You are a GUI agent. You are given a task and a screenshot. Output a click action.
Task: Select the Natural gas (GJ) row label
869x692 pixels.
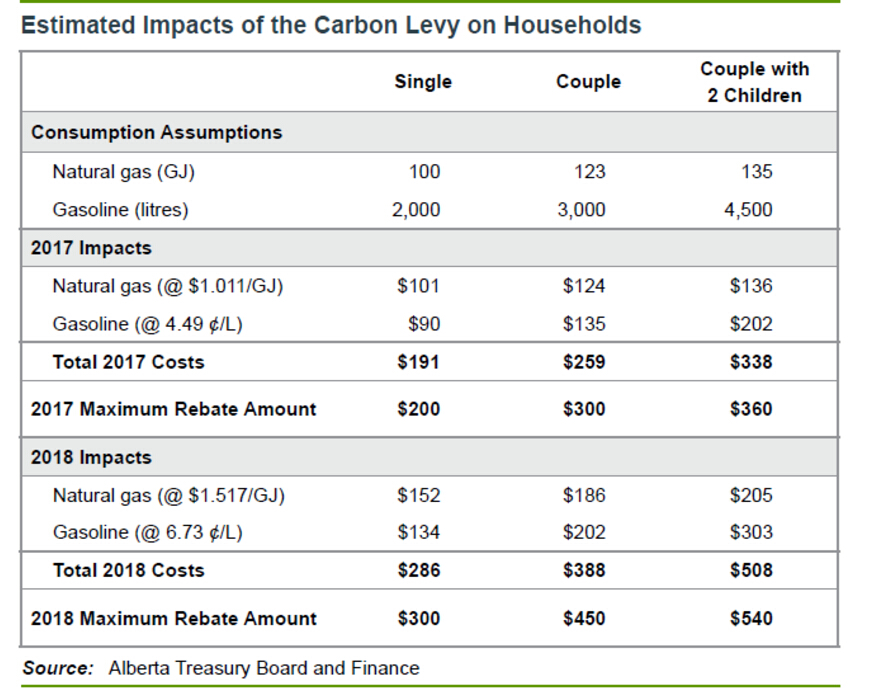click(123, 172)
